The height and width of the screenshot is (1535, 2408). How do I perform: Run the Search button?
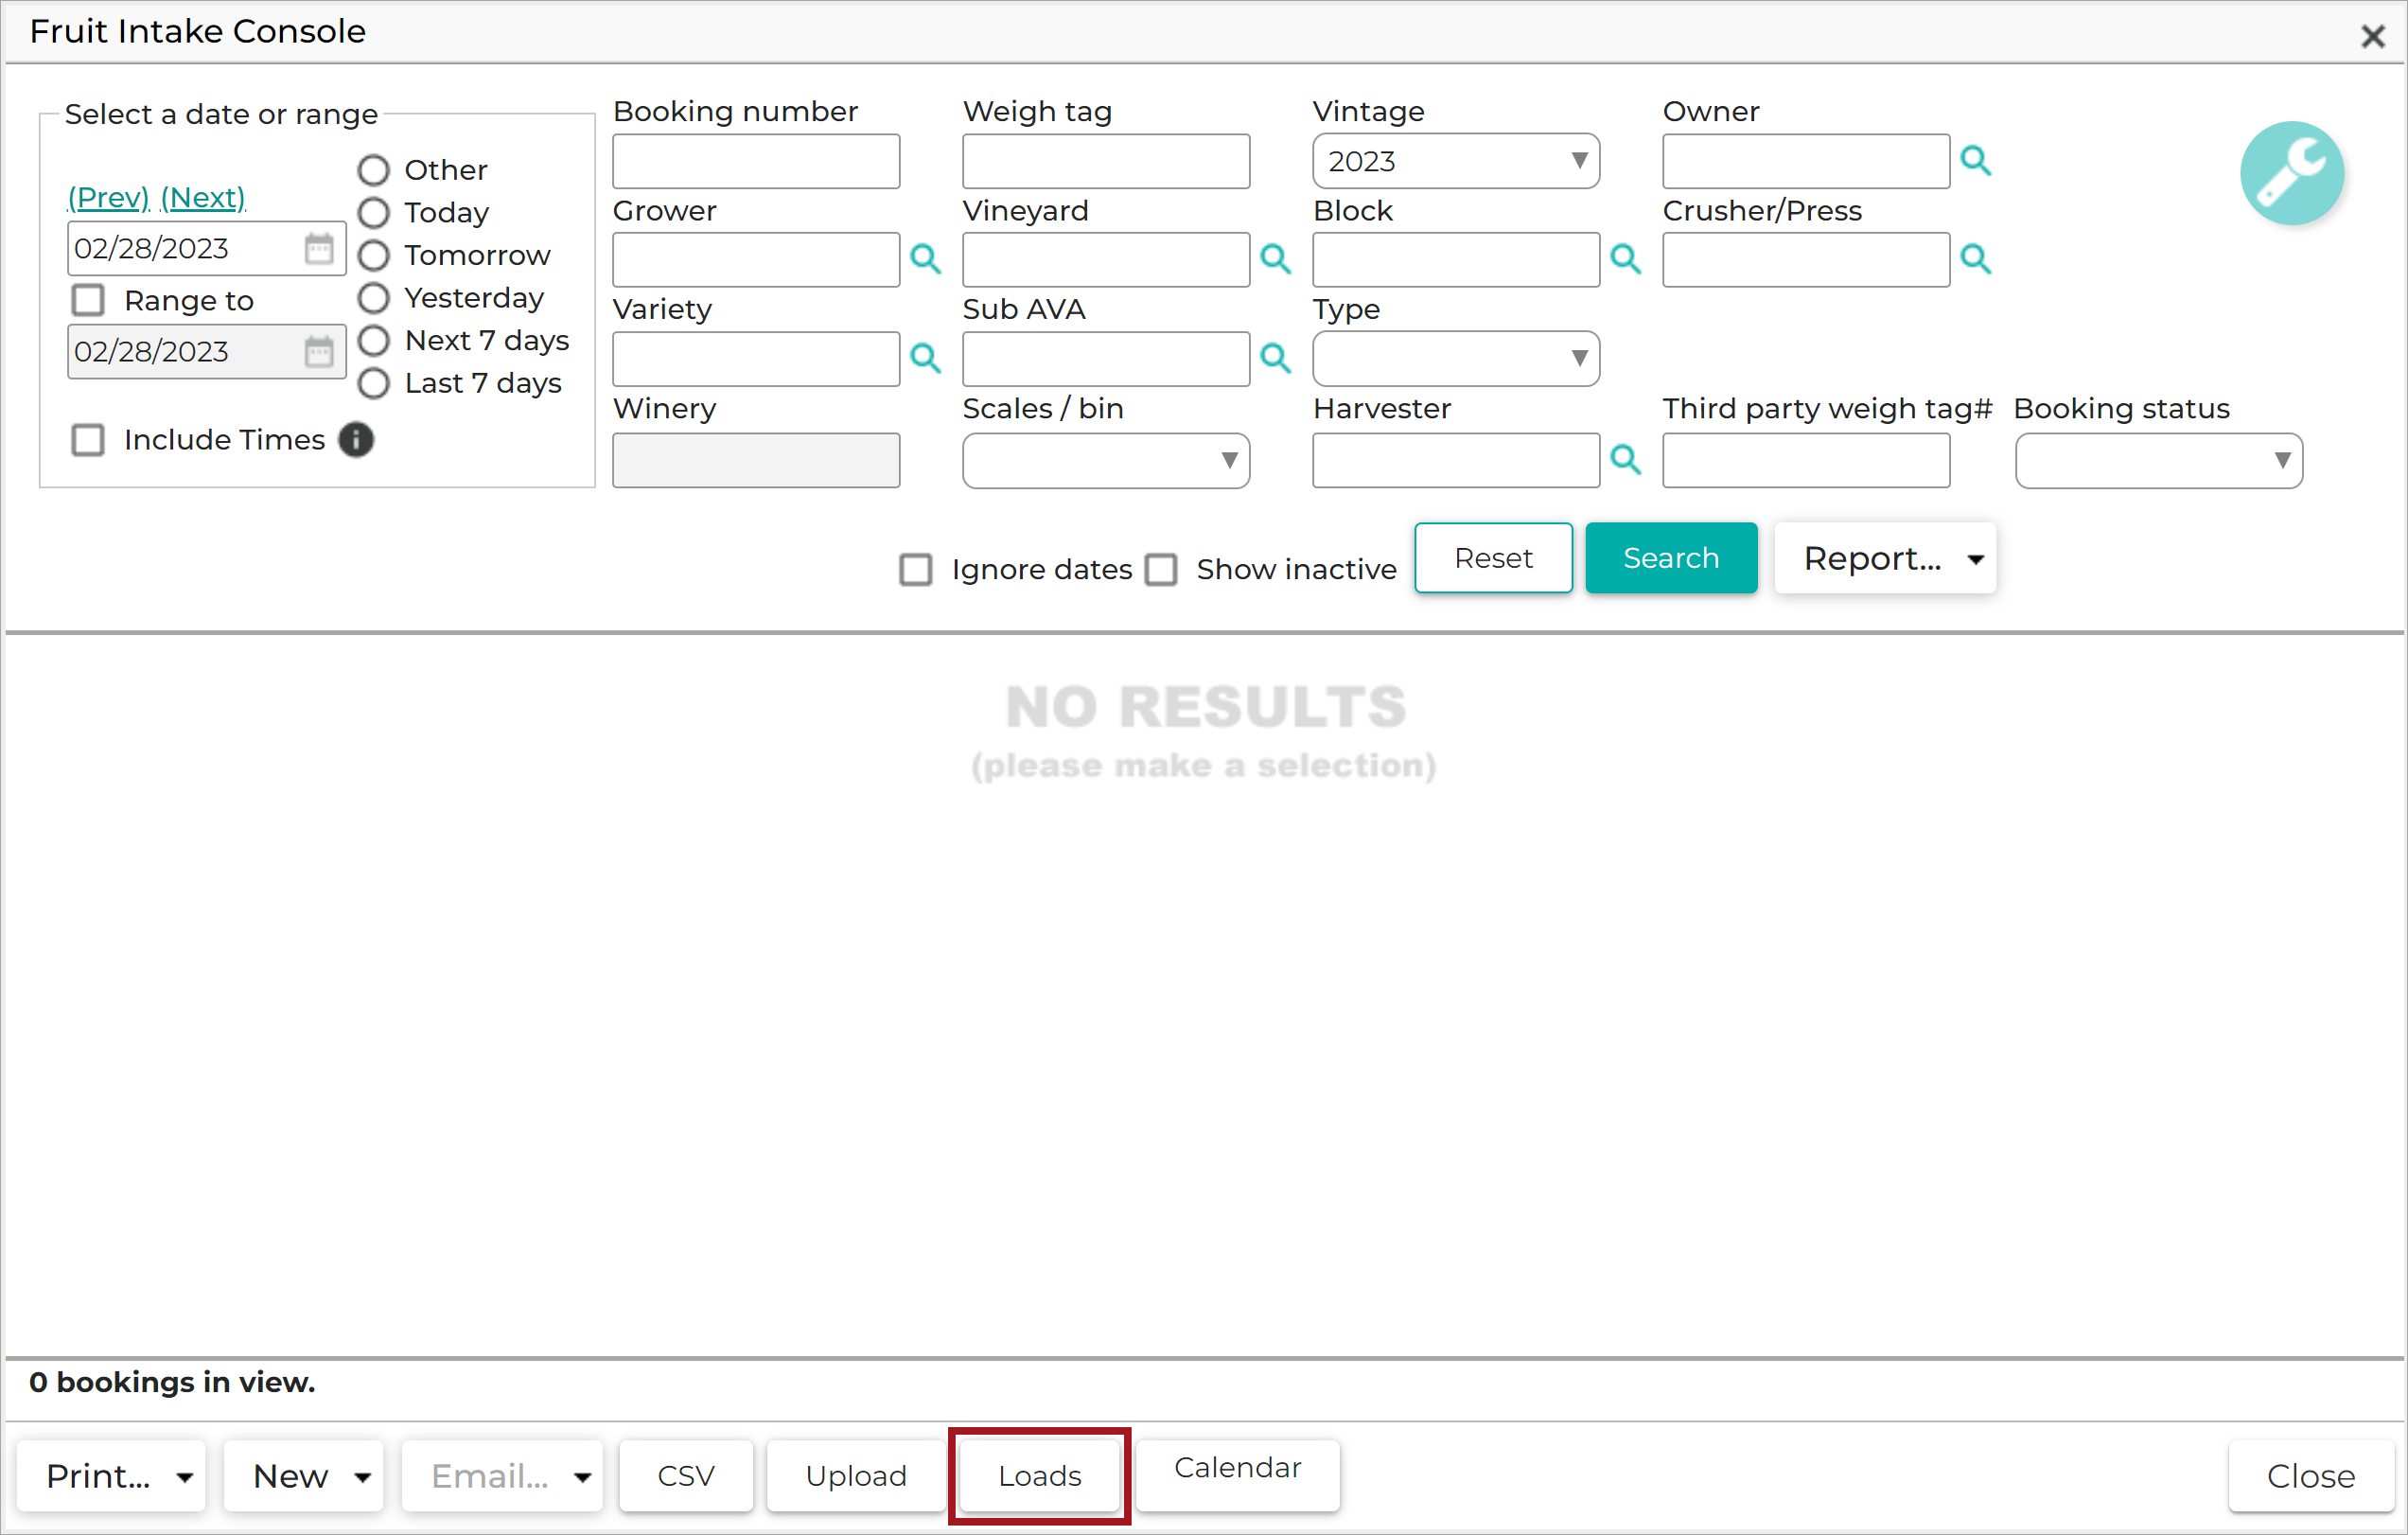pyautogui.click(x=1671, y=558)
